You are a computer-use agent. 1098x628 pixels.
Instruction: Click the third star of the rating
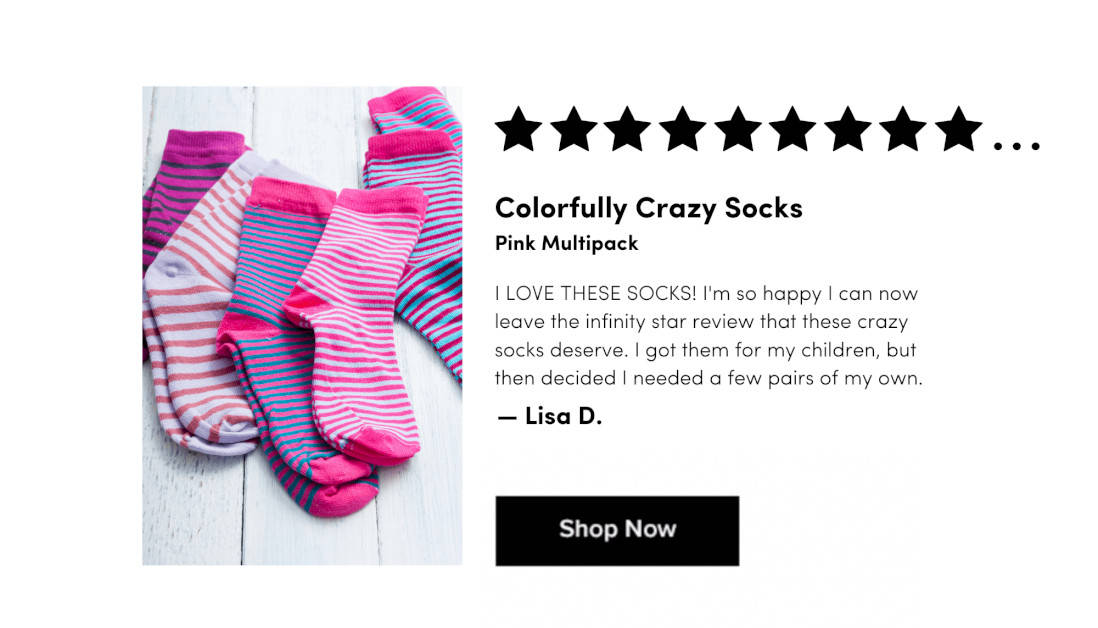click(x=629, y=131)
